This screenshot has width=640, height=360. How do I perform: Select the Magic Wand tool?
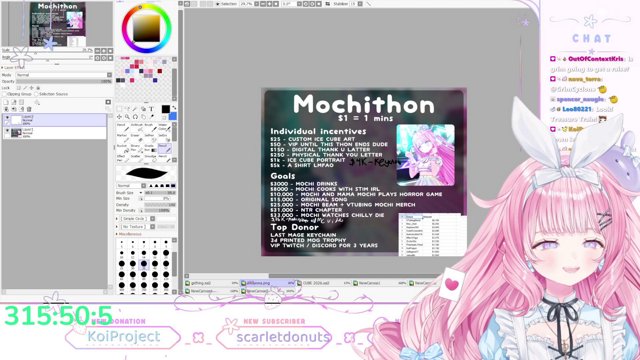[x=134, y=109]
